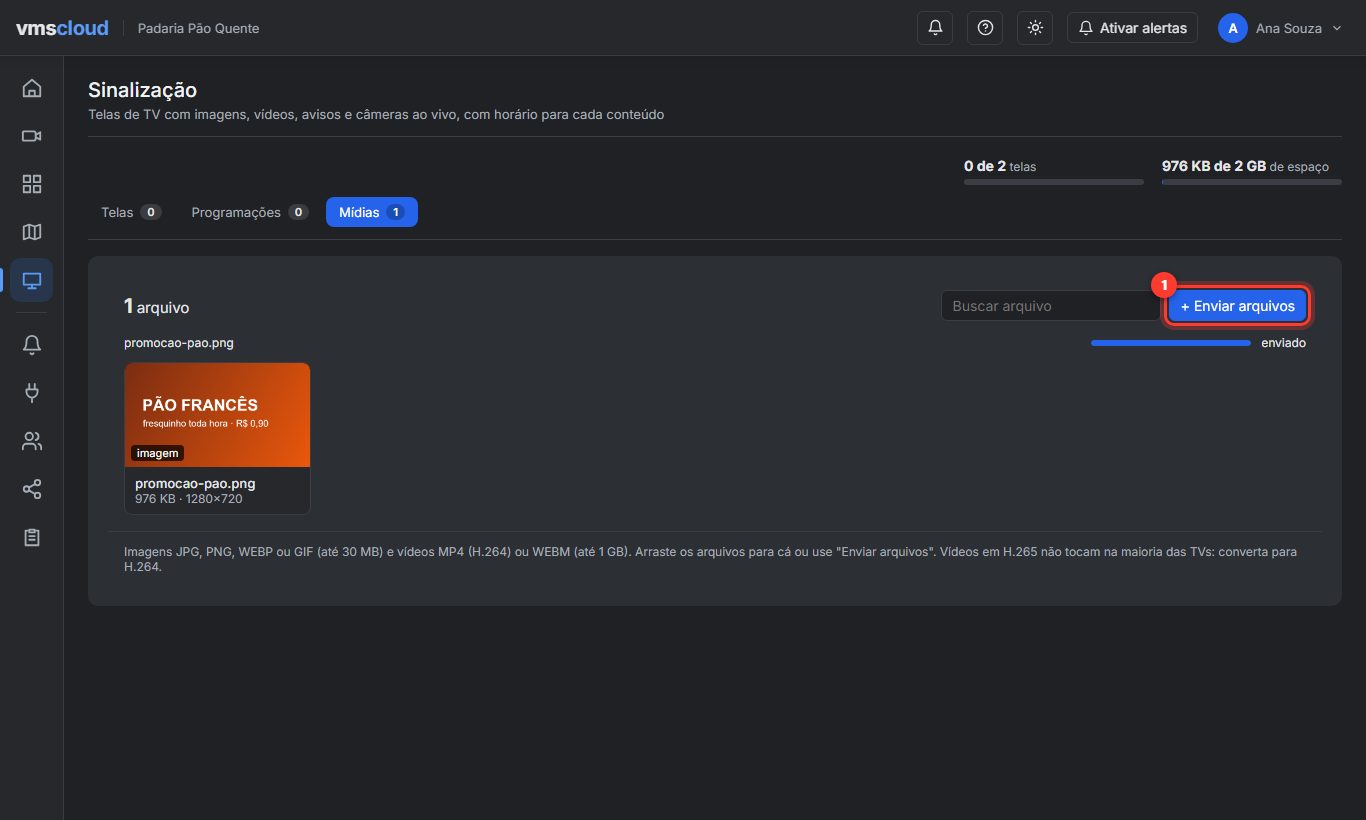The height and width of the screenshot is (820, 1366).
Task: Click the Enviar arquivos button
Action: click(x=1238, y=306)
